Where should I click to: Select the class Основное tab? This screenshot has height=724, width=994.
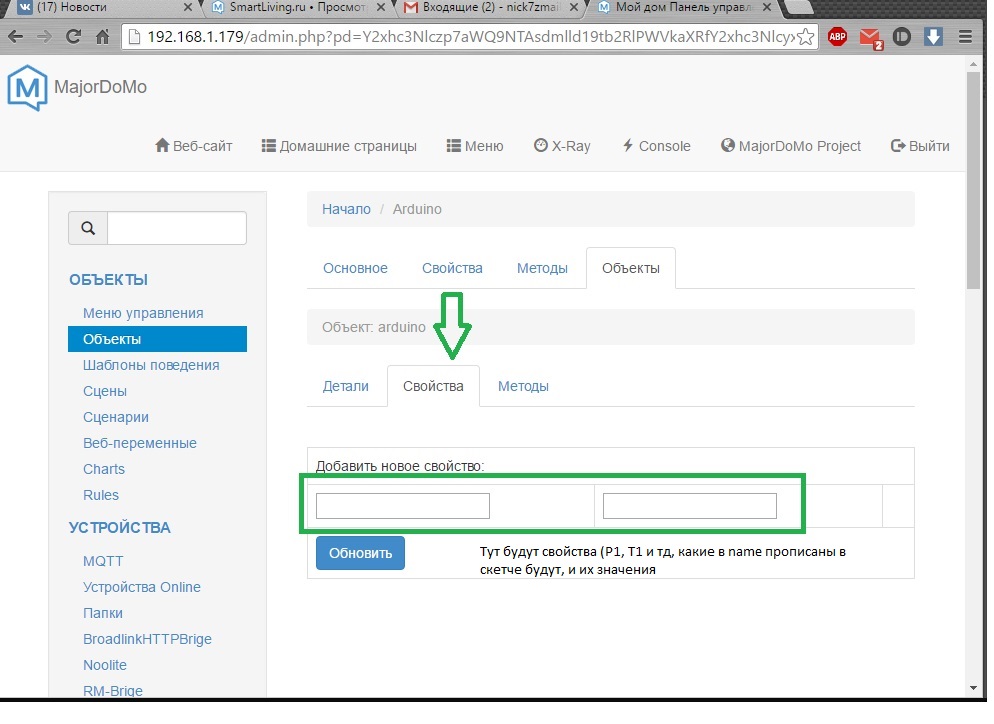[355, 268]
